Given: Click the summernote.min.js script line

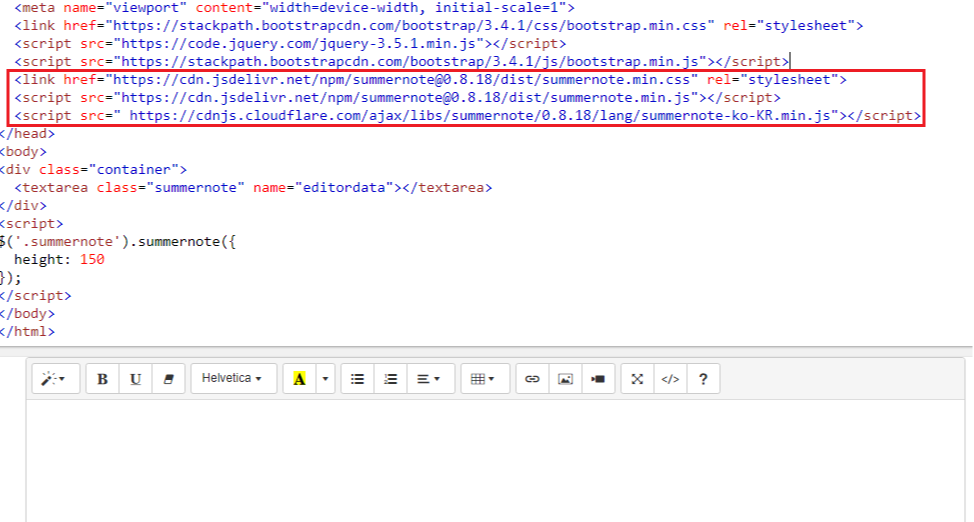Looking at the screenshot, I should (x=398, y=98).
